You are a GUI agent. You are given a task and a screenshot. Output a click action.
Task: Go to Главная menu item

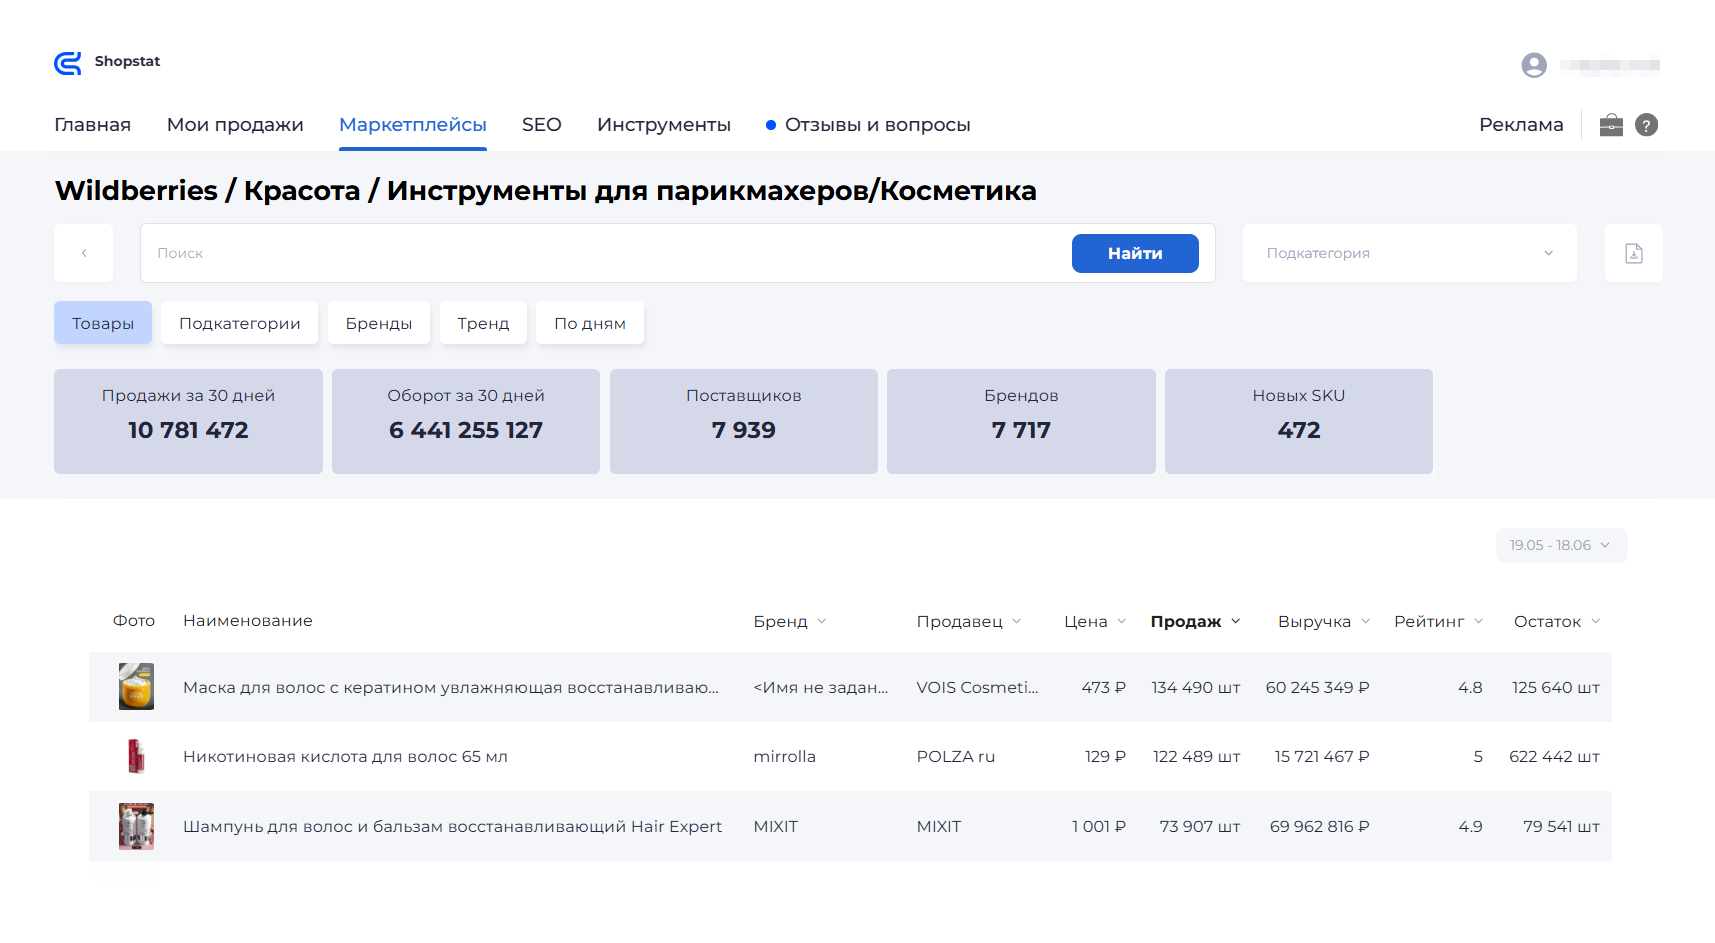click(92, 125)
